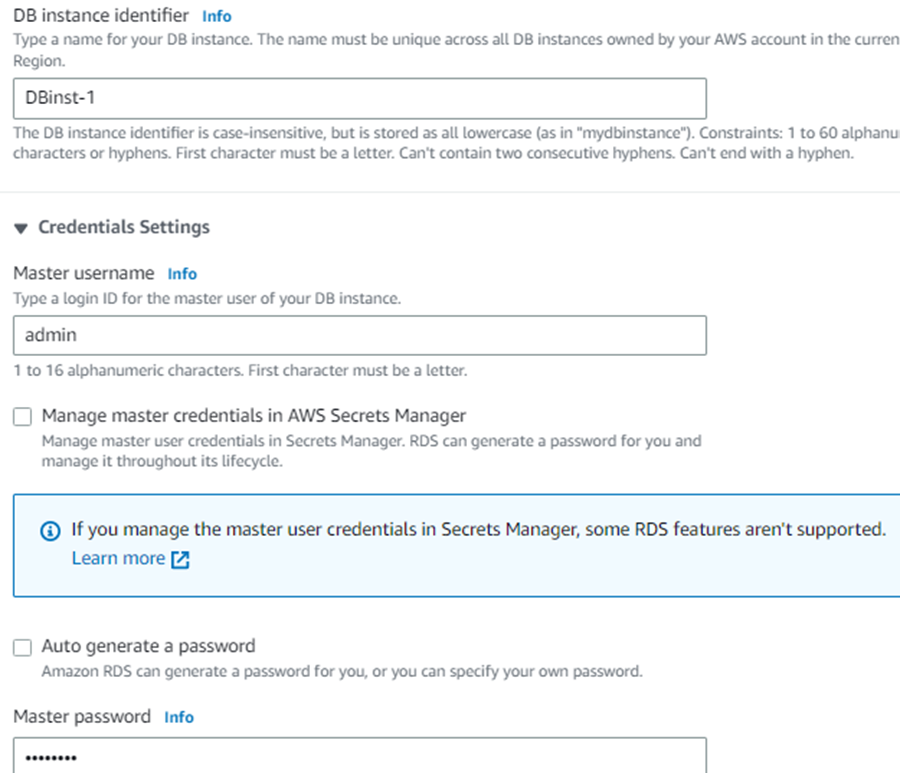This screenshot has height=773, width=900.
Task: Click the blue informational banner about Secrets Manager
Action: point(450,543)
